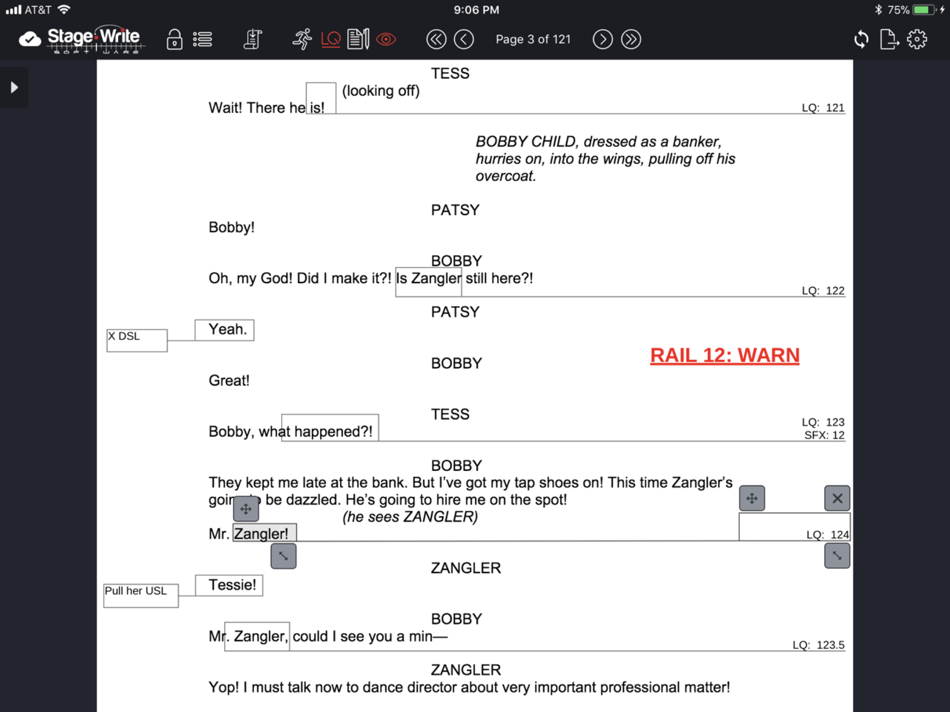This screenshot has height=712, width=950.
Task: Tap move handle near Zangler! box
Action: (245, 509)
